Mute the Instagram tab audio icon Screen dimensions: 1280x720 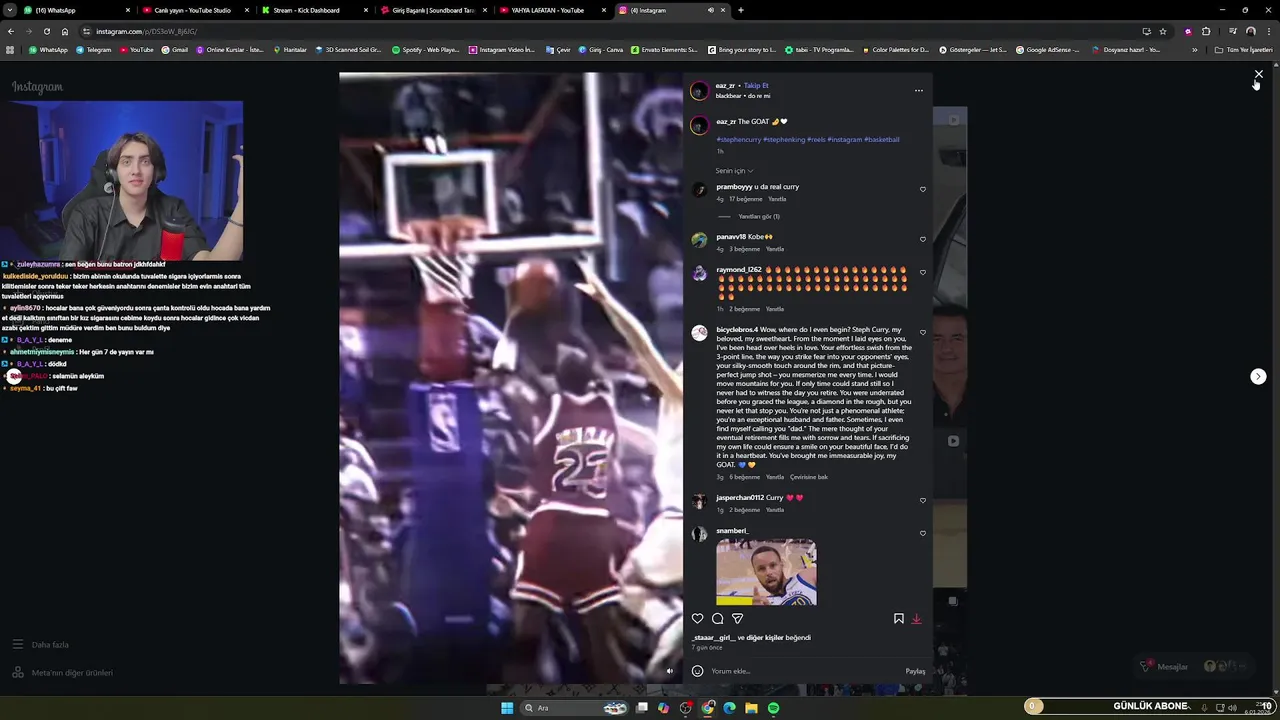tap(711, 10)
